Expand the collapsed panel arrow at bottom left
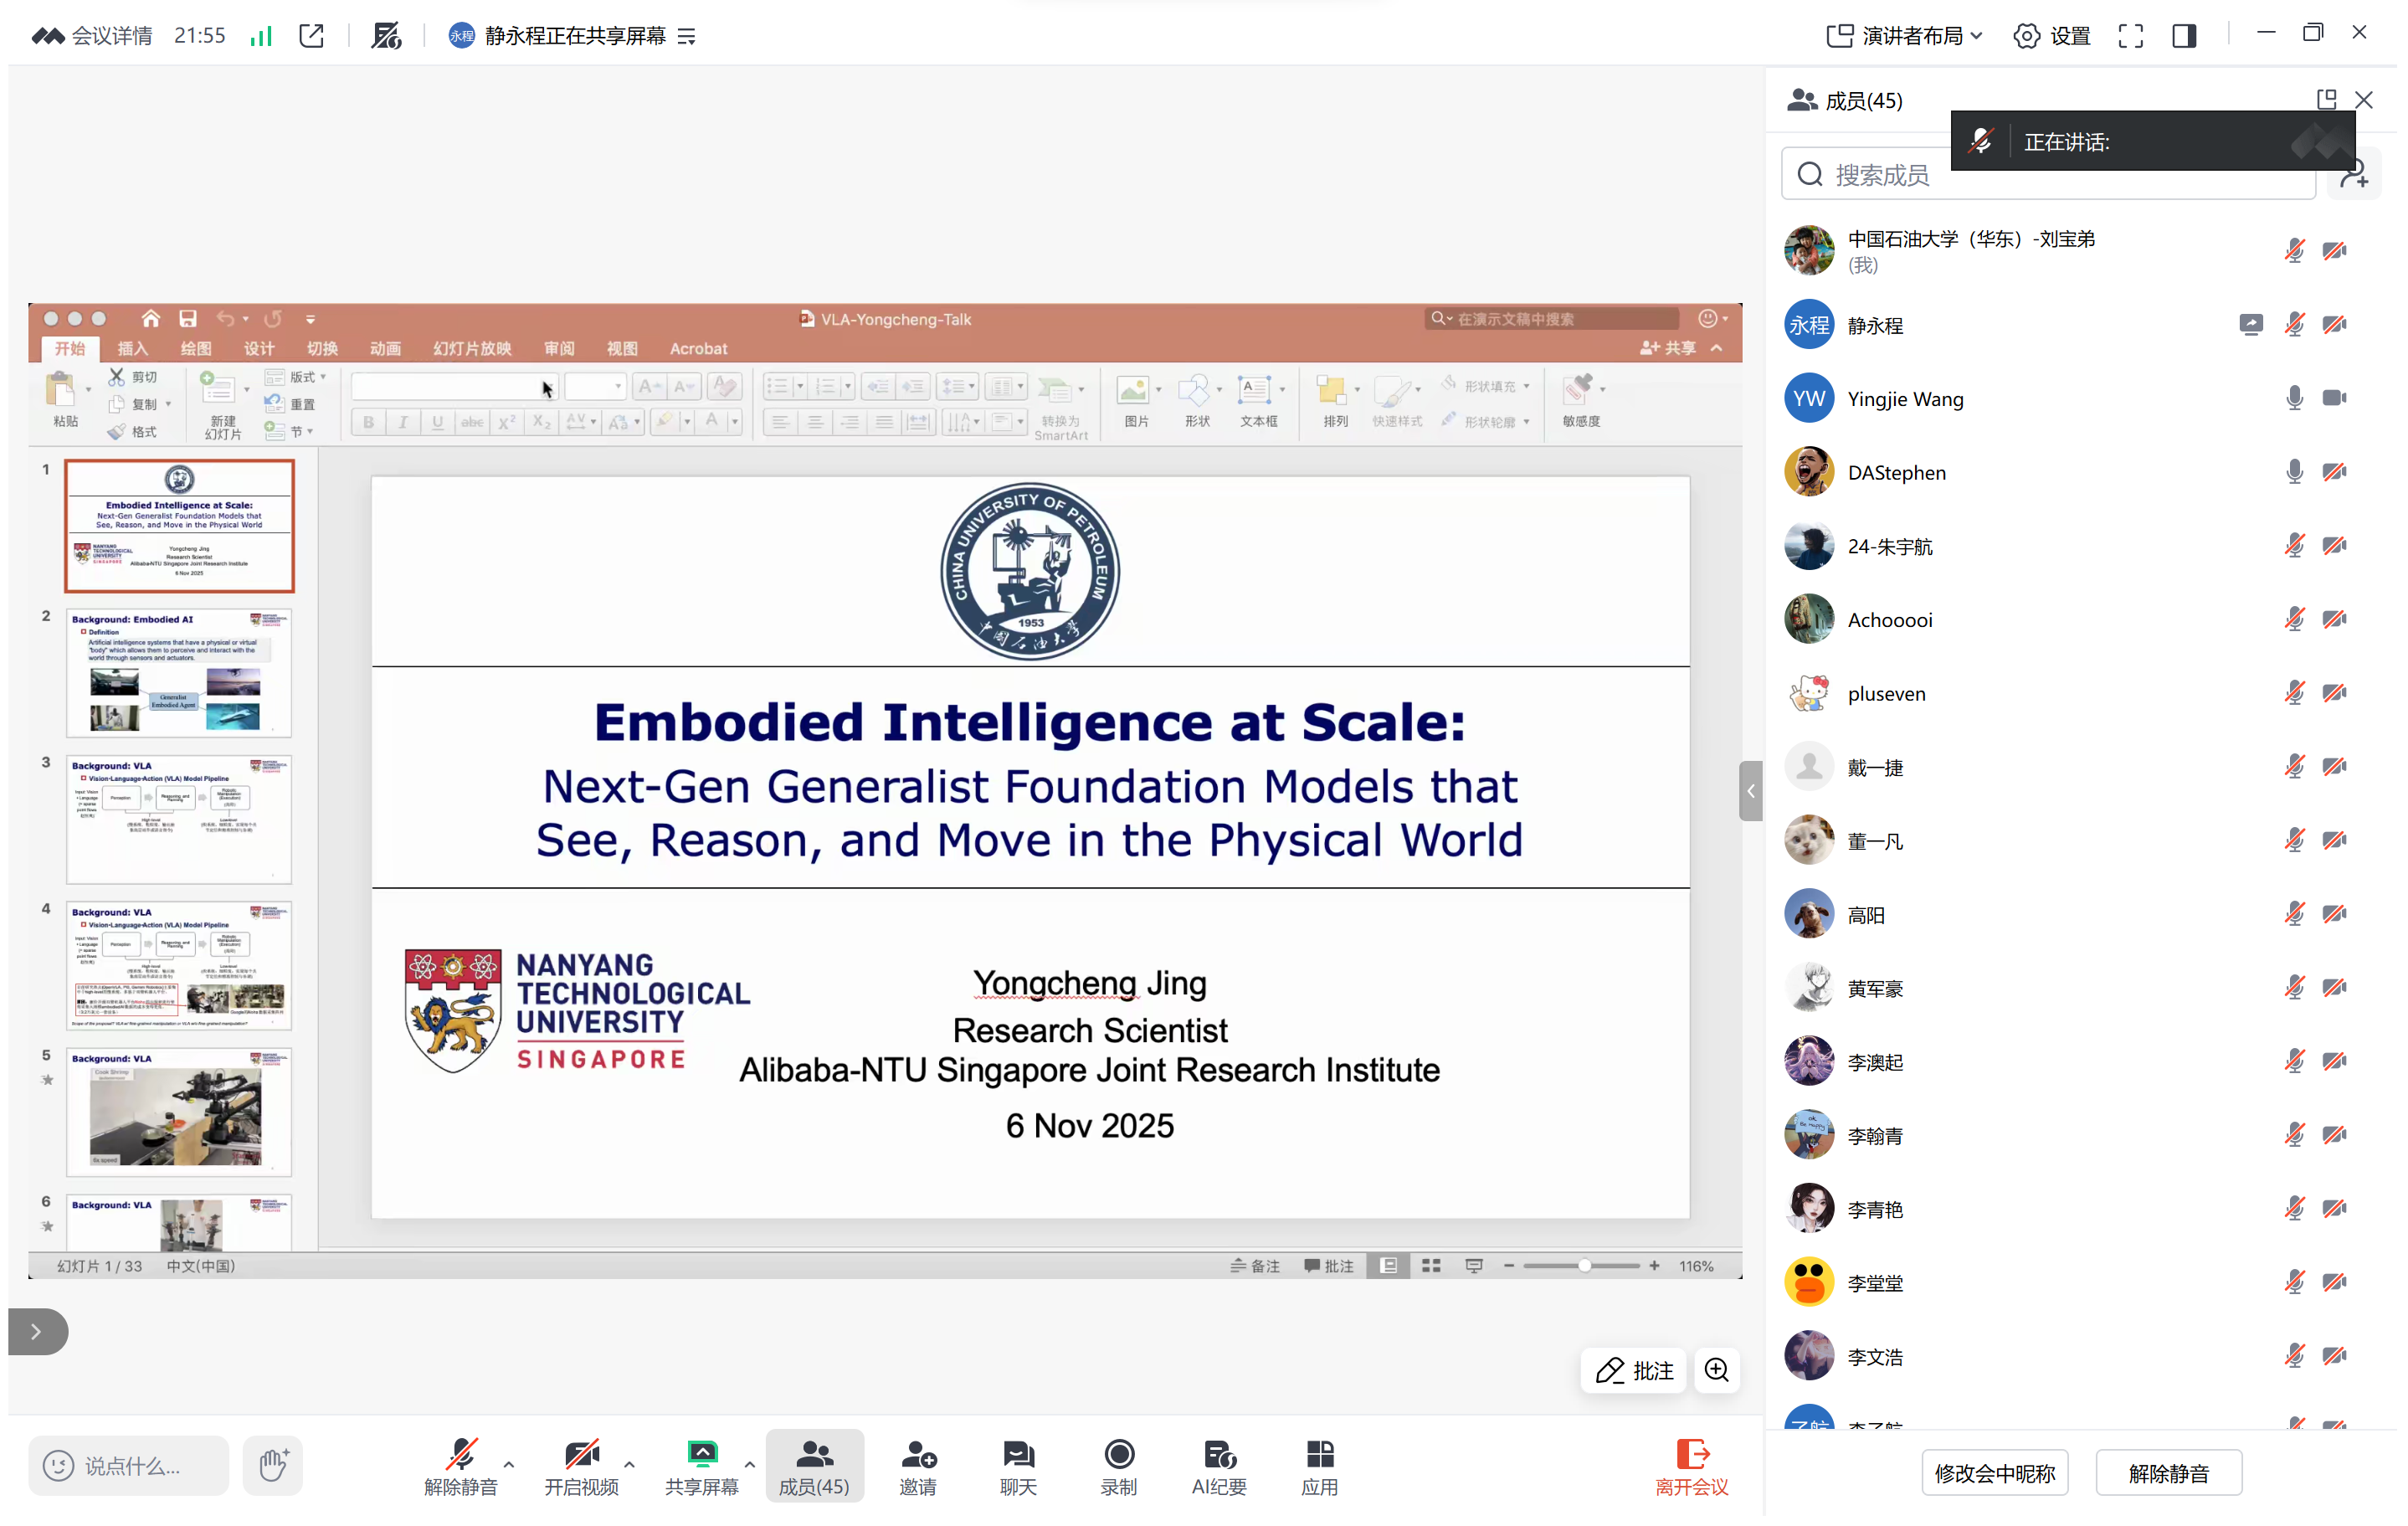2408x1526 pixels. [x=37, y=1332]
